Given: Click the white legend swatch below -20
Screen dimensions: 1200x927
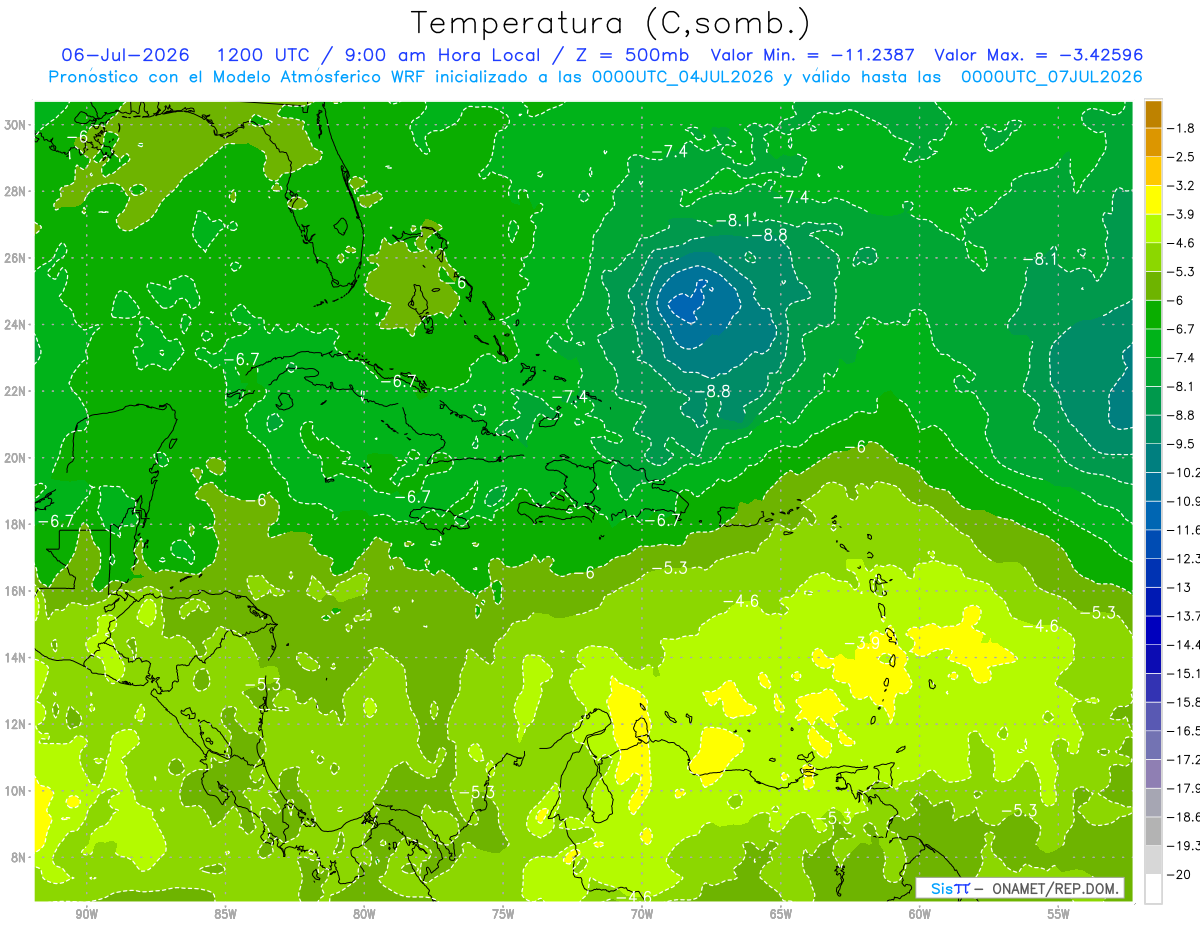Looking at the screenshot, I should click(1153, 888).
